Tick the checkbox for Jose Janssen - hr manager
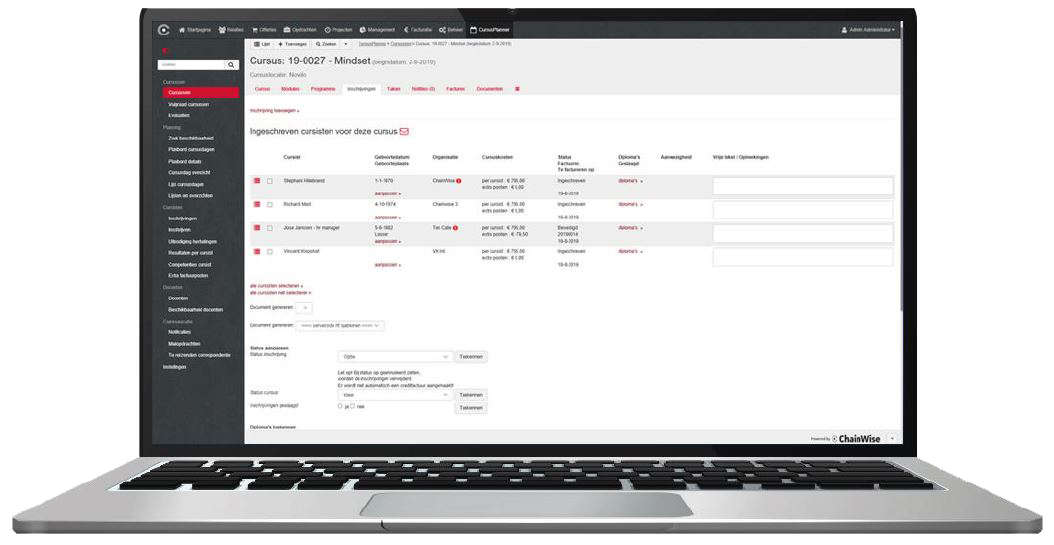 (x=270, y=228)
